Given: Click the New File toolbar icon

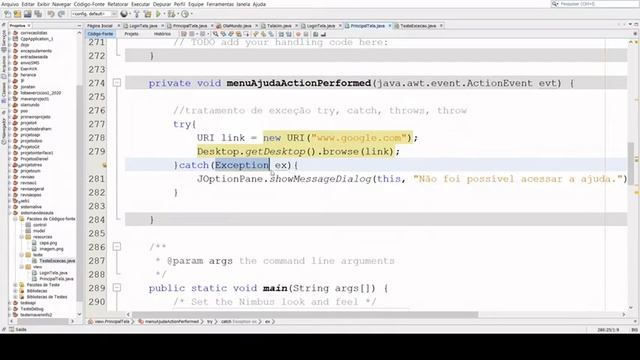Looking at the screenshot, I should point(7,14).
